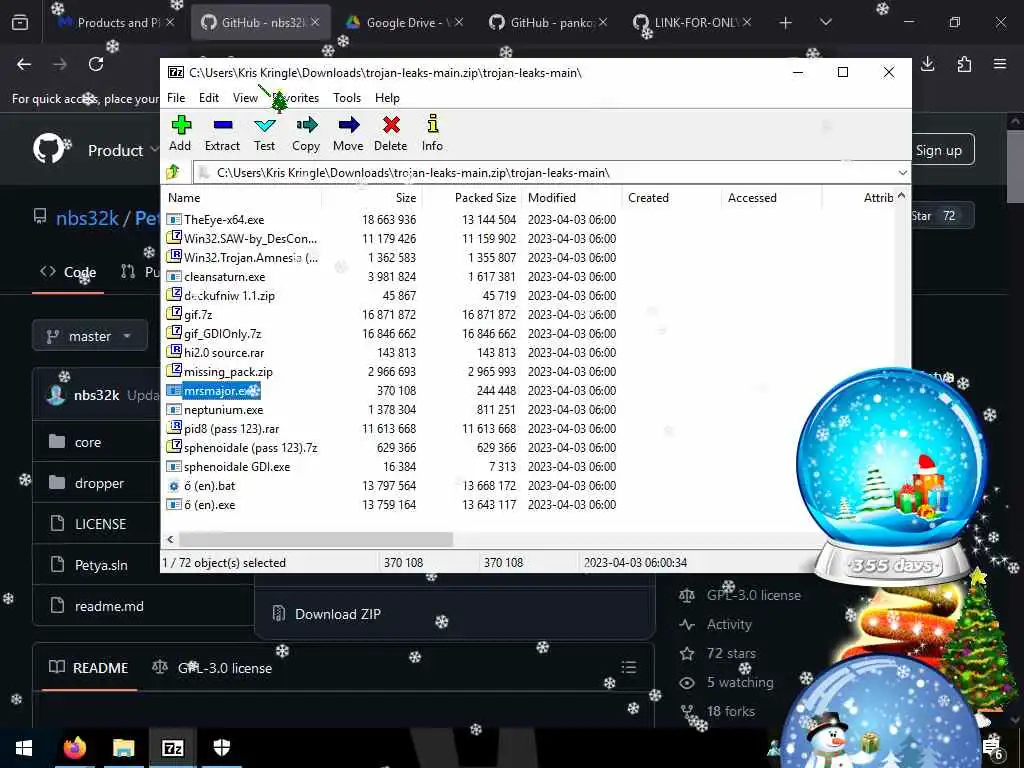
Task: Open the View menu
Action: pyautogui.click(x=246, y=98)
